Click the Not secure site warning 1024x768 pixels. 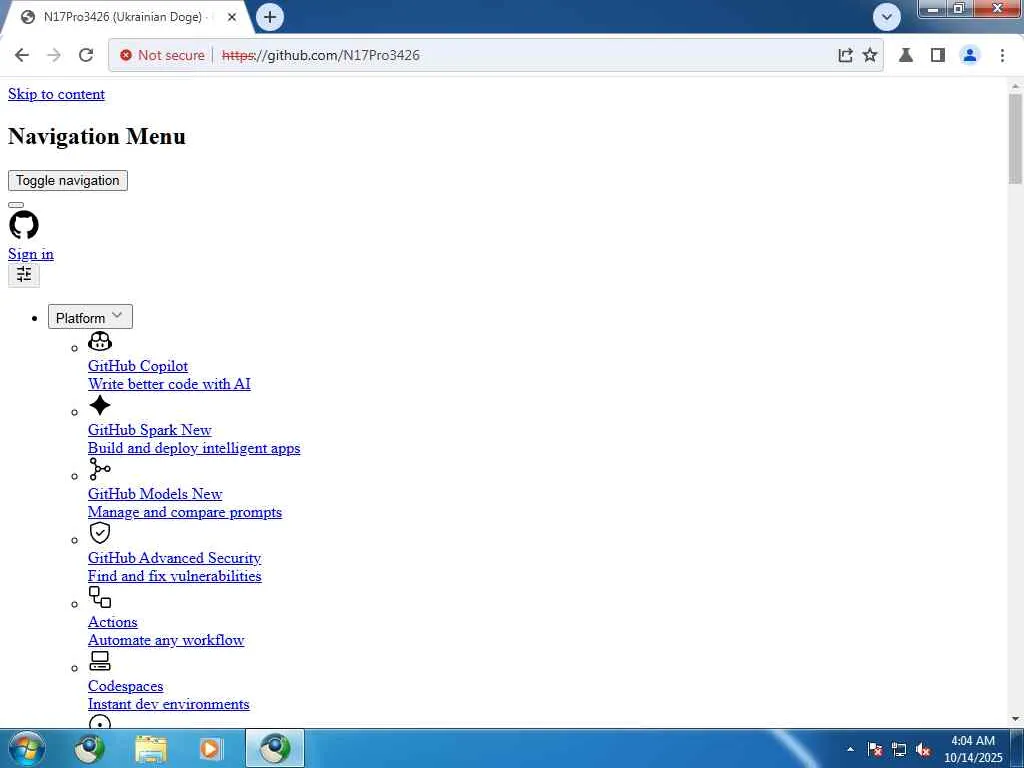coord(163,55)
